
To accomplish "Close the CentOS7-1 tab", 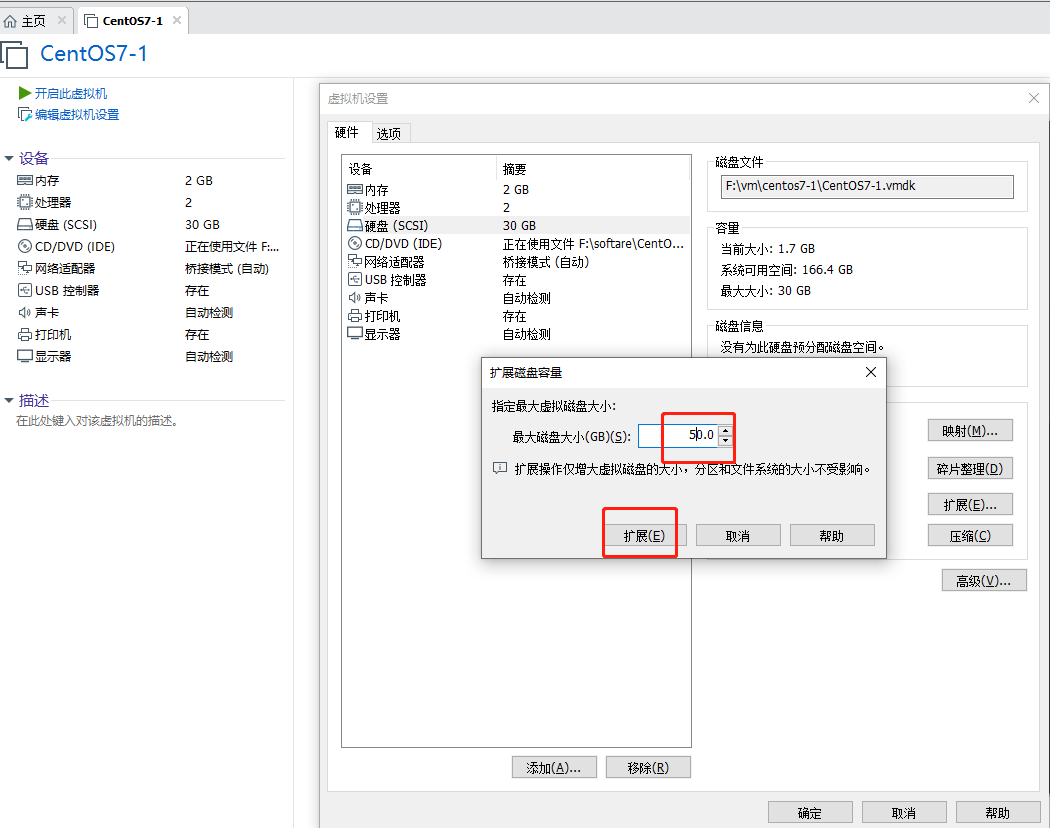I will point(177,20).
